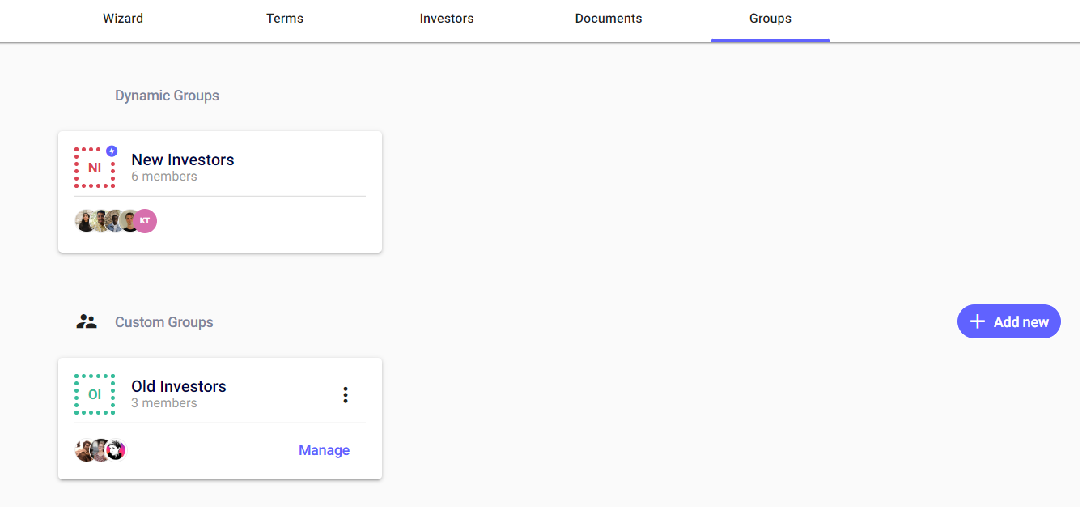Image resolution: width=1080 pixels, height=507 pixels.
Task: Open Manage for Old Investors group
Action: (324, 451)
